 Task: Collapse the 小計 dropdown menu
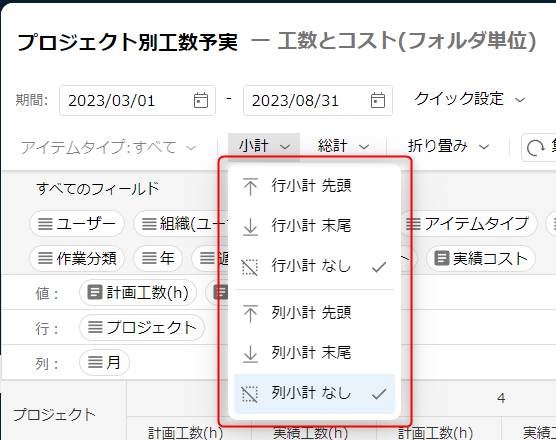264,146
